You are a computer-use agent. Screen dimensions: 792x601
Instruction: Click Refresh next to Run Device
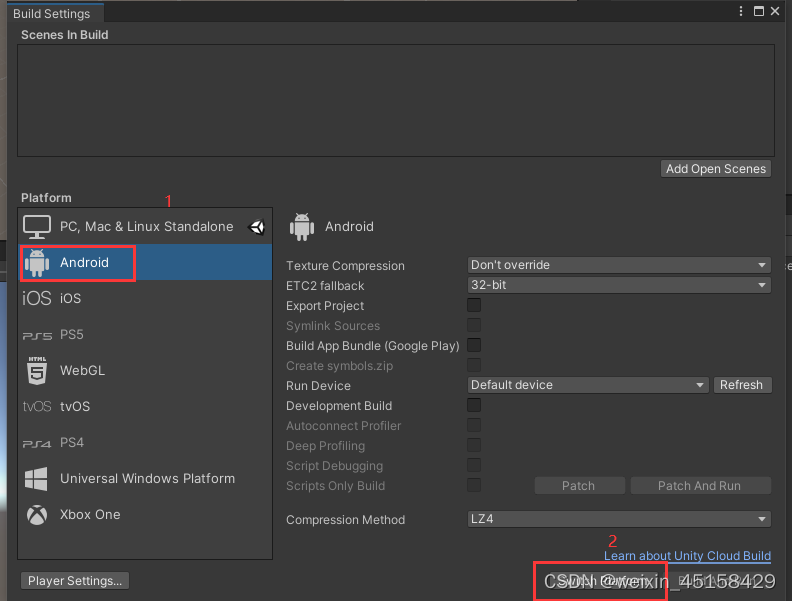point(741,385)
